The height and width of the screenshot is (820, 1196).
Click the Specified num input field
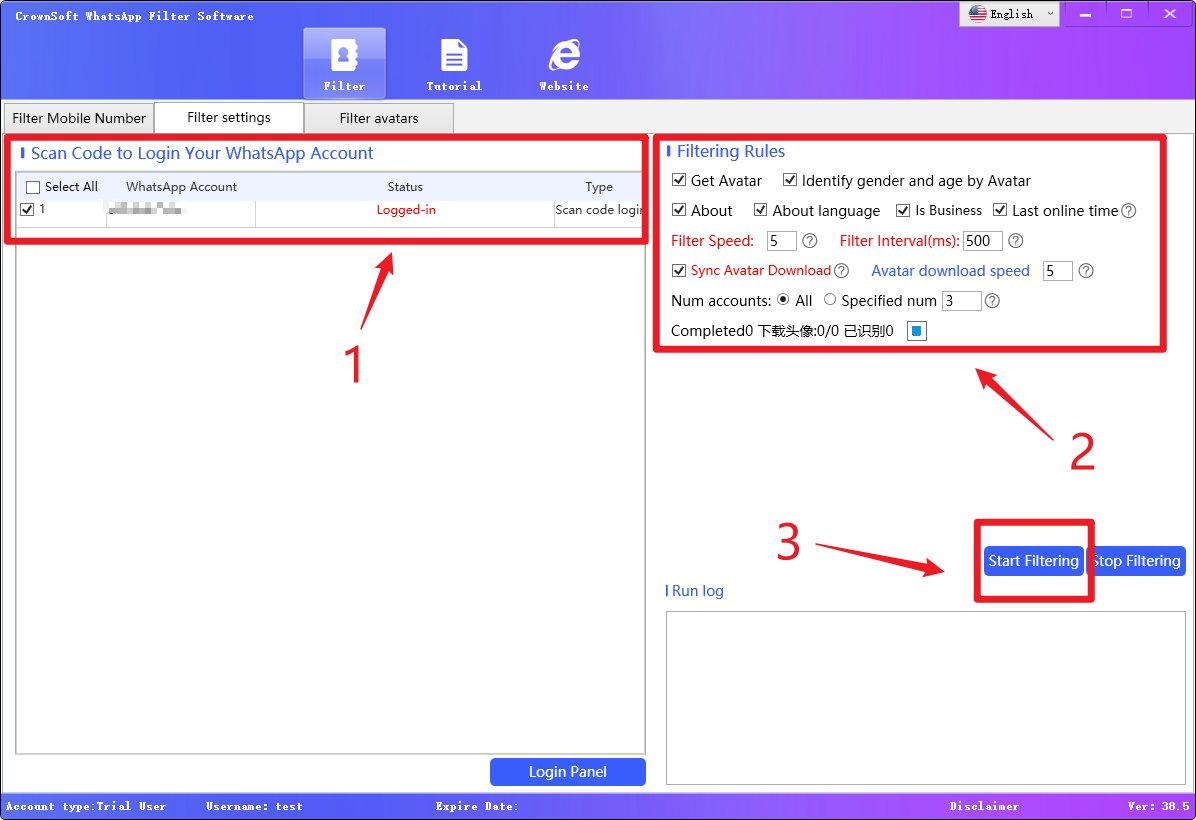pyautogui.click(x=961, y=301)
